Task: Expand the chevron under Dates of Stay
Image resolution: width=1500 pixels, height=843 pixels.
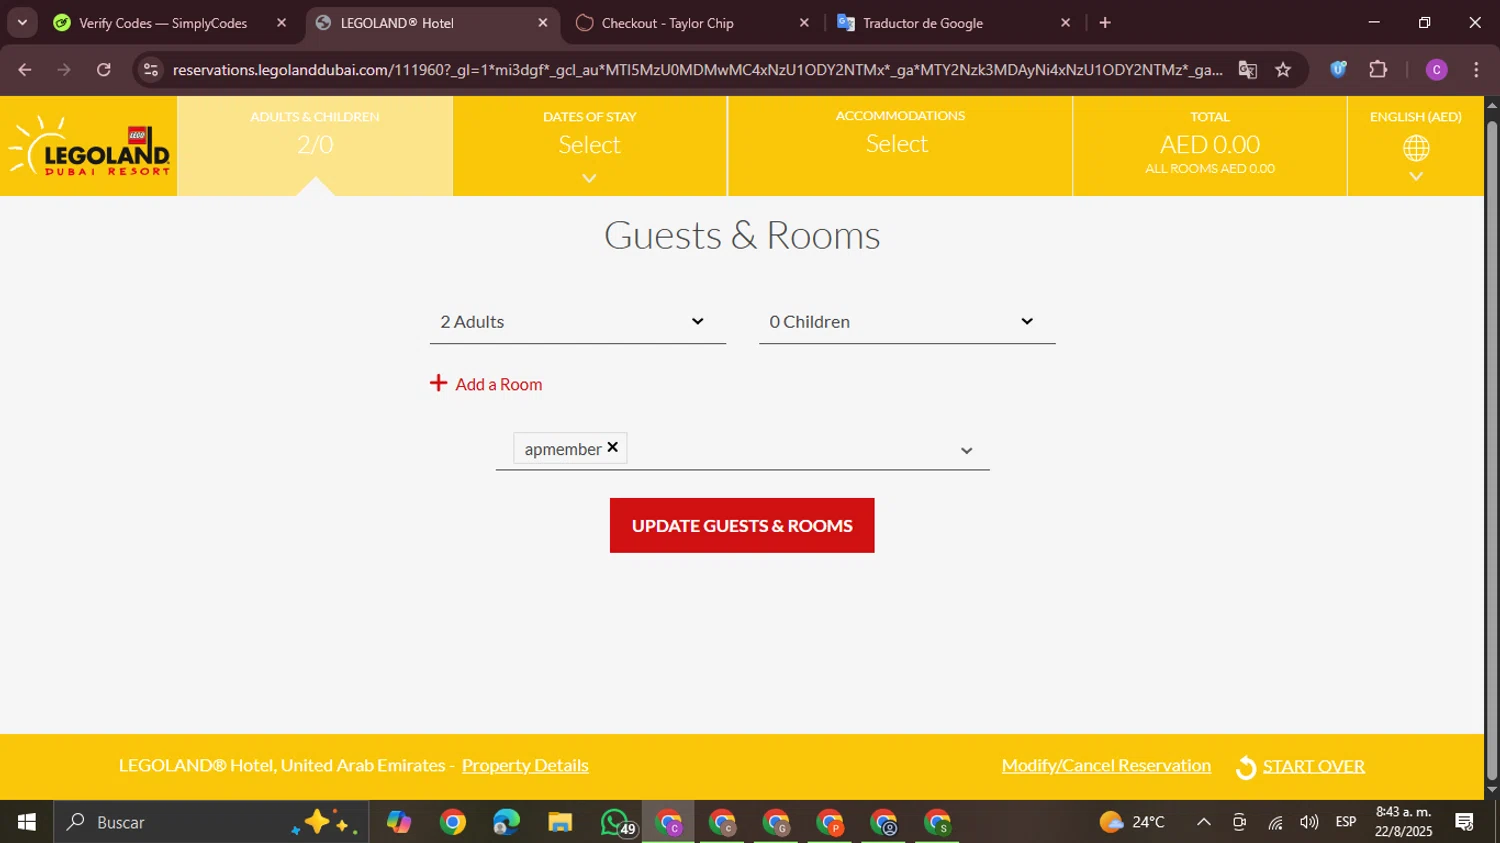Action: 590,178
